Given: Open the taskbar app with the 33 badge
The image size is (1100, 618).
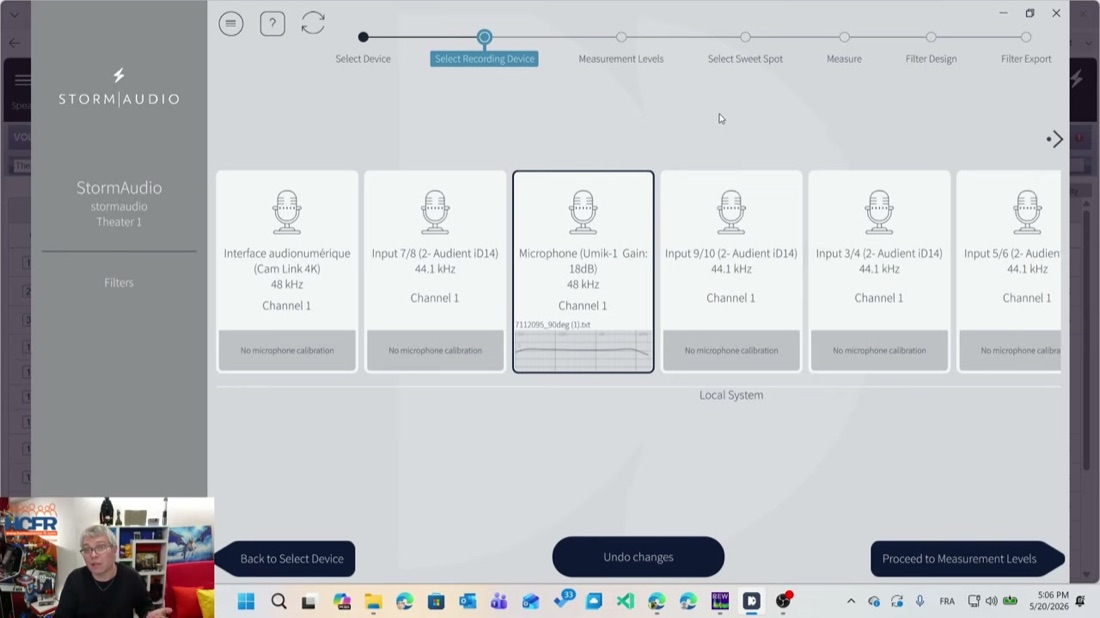Looking at the screenshot, I should coord(563,600).
